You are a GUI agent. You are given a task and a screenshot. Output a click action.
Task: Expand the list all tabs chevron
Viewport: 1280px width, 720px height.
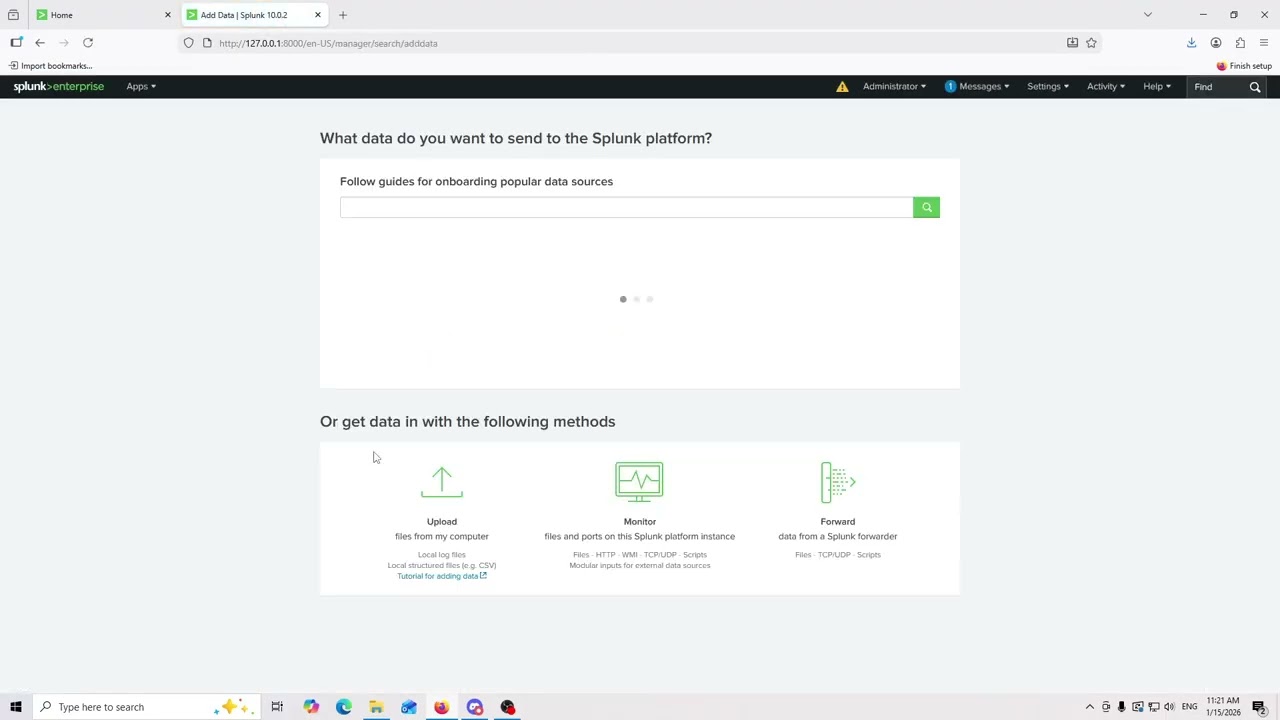tap(1148, 15)
